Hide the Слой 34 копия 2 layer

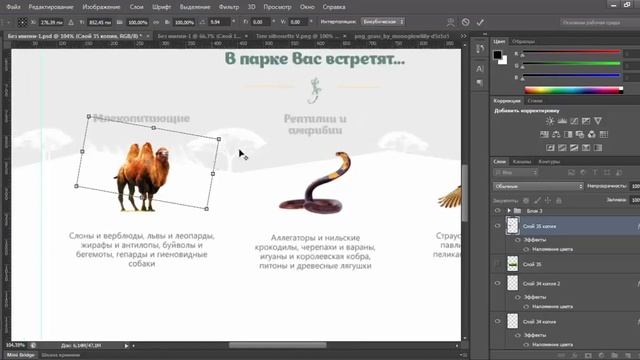(498, 283)
